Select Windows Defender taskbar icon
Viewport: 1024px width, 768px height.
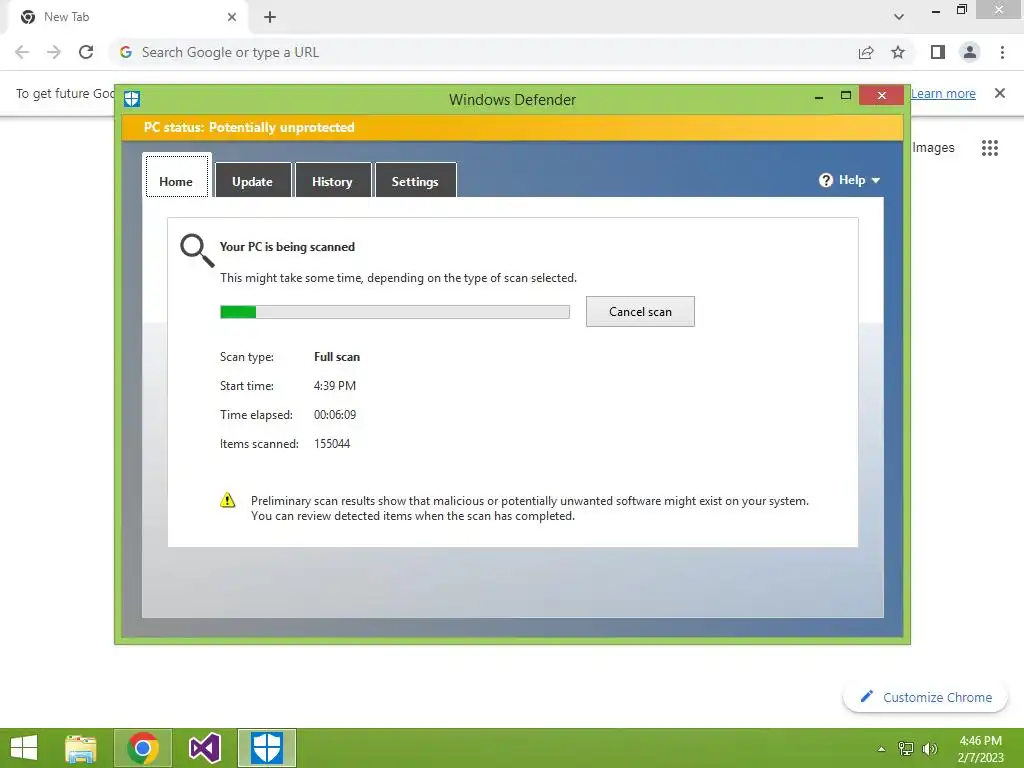click(266, 748)
